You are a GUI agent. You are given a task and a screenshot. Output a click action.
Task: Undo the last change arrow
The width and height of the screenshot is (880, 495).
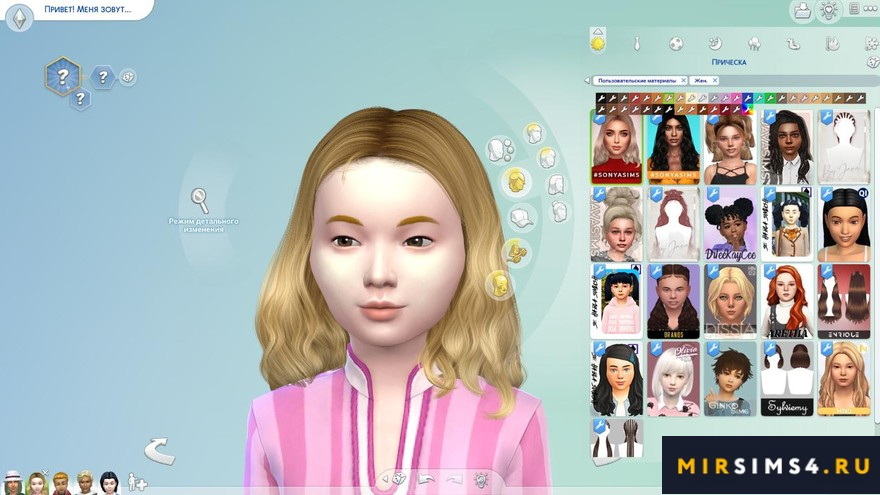click(x=427, y=480)
